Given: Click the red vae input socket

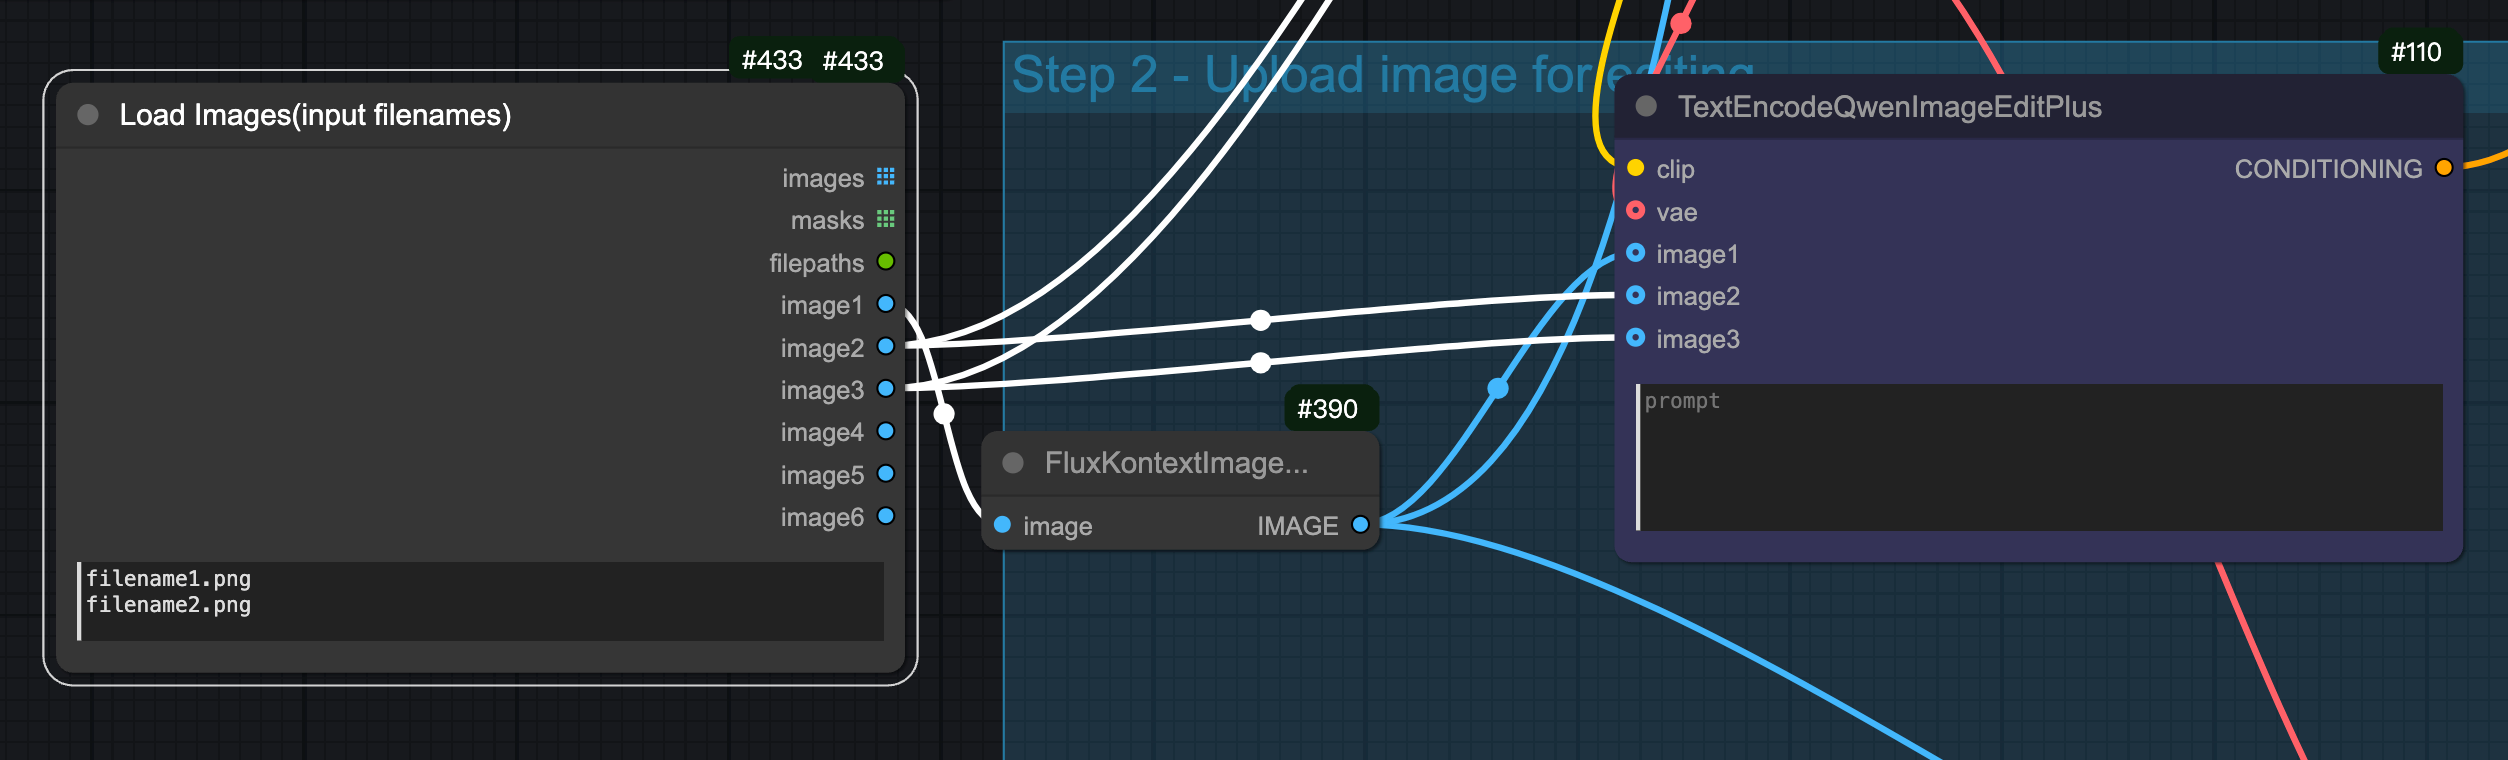Looking at the screenshot, I should 1636,211.
